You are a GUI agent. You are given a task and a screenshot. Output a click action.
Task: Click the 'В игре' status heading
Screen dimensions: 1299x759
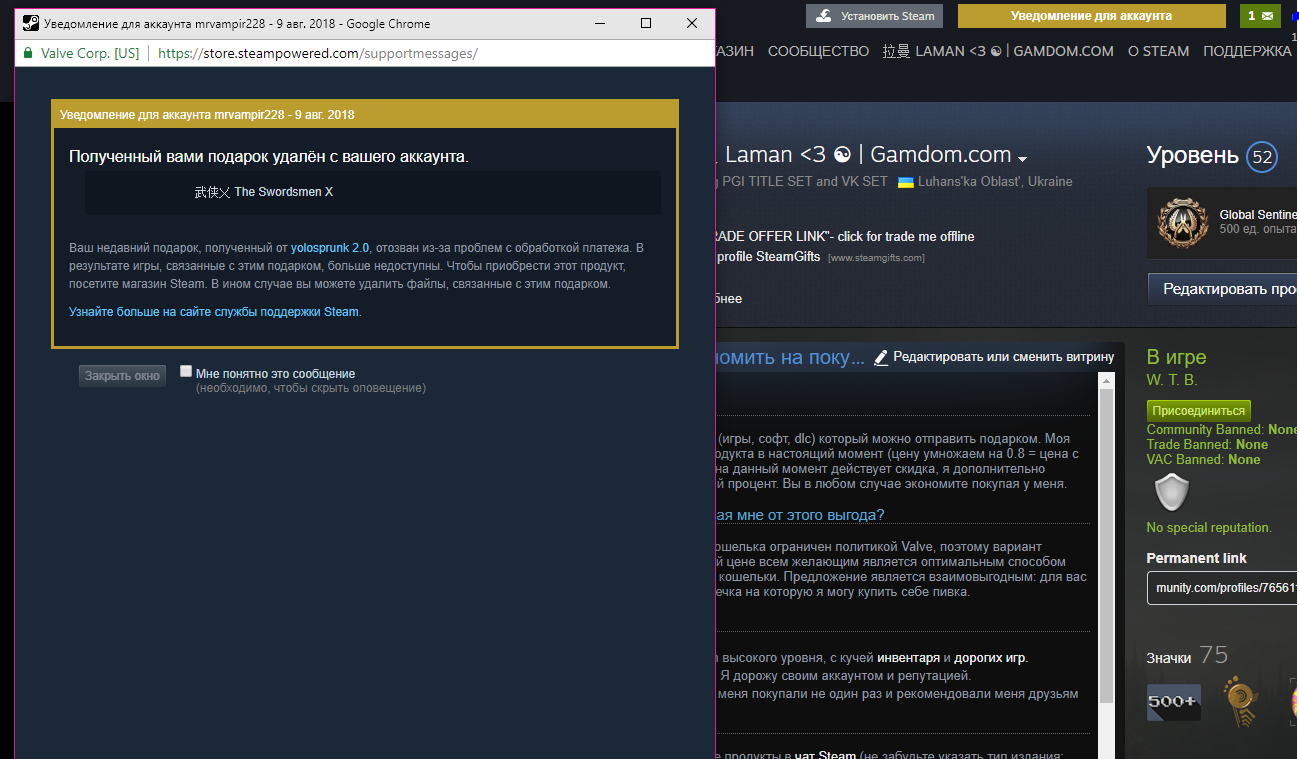click(1177, 357)
